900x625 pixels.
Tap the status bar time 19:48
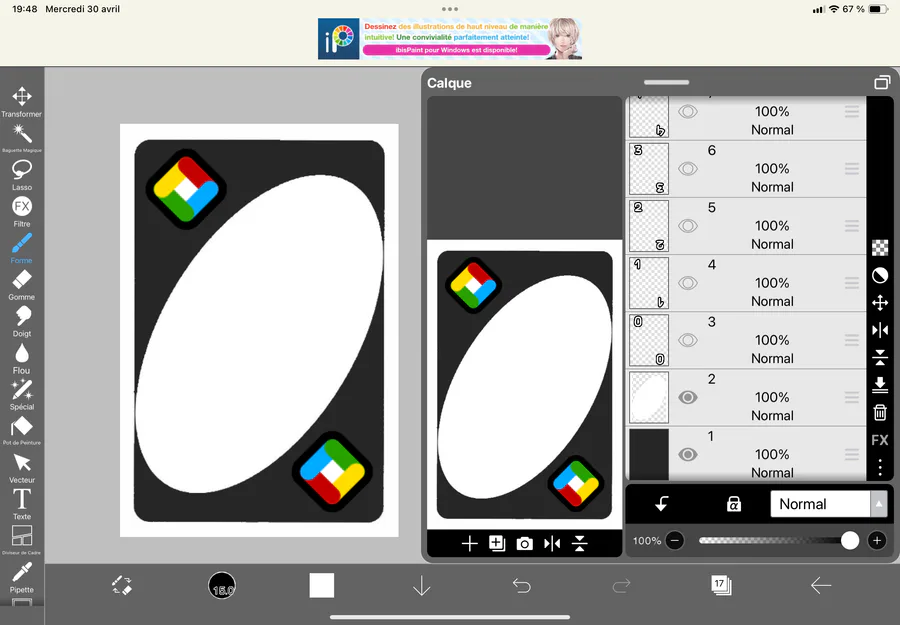pyautogui.click(x=25, y=9)
